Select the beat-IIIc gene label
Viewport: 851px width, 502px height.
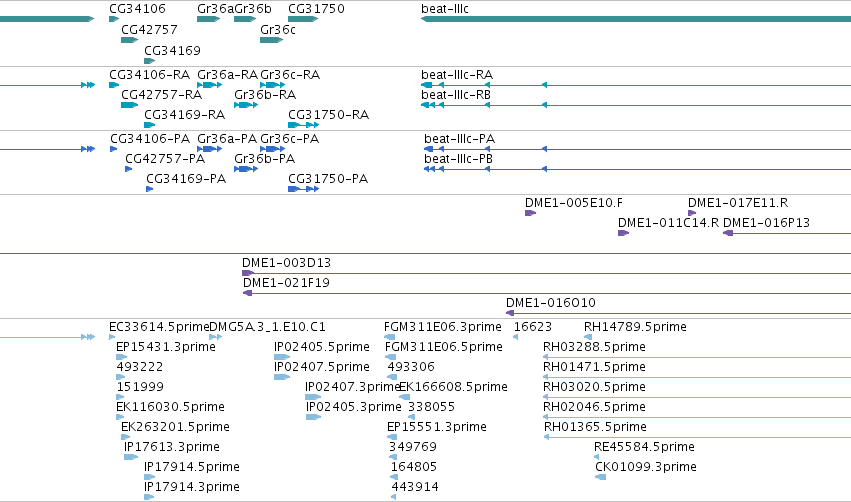[445, 9]
